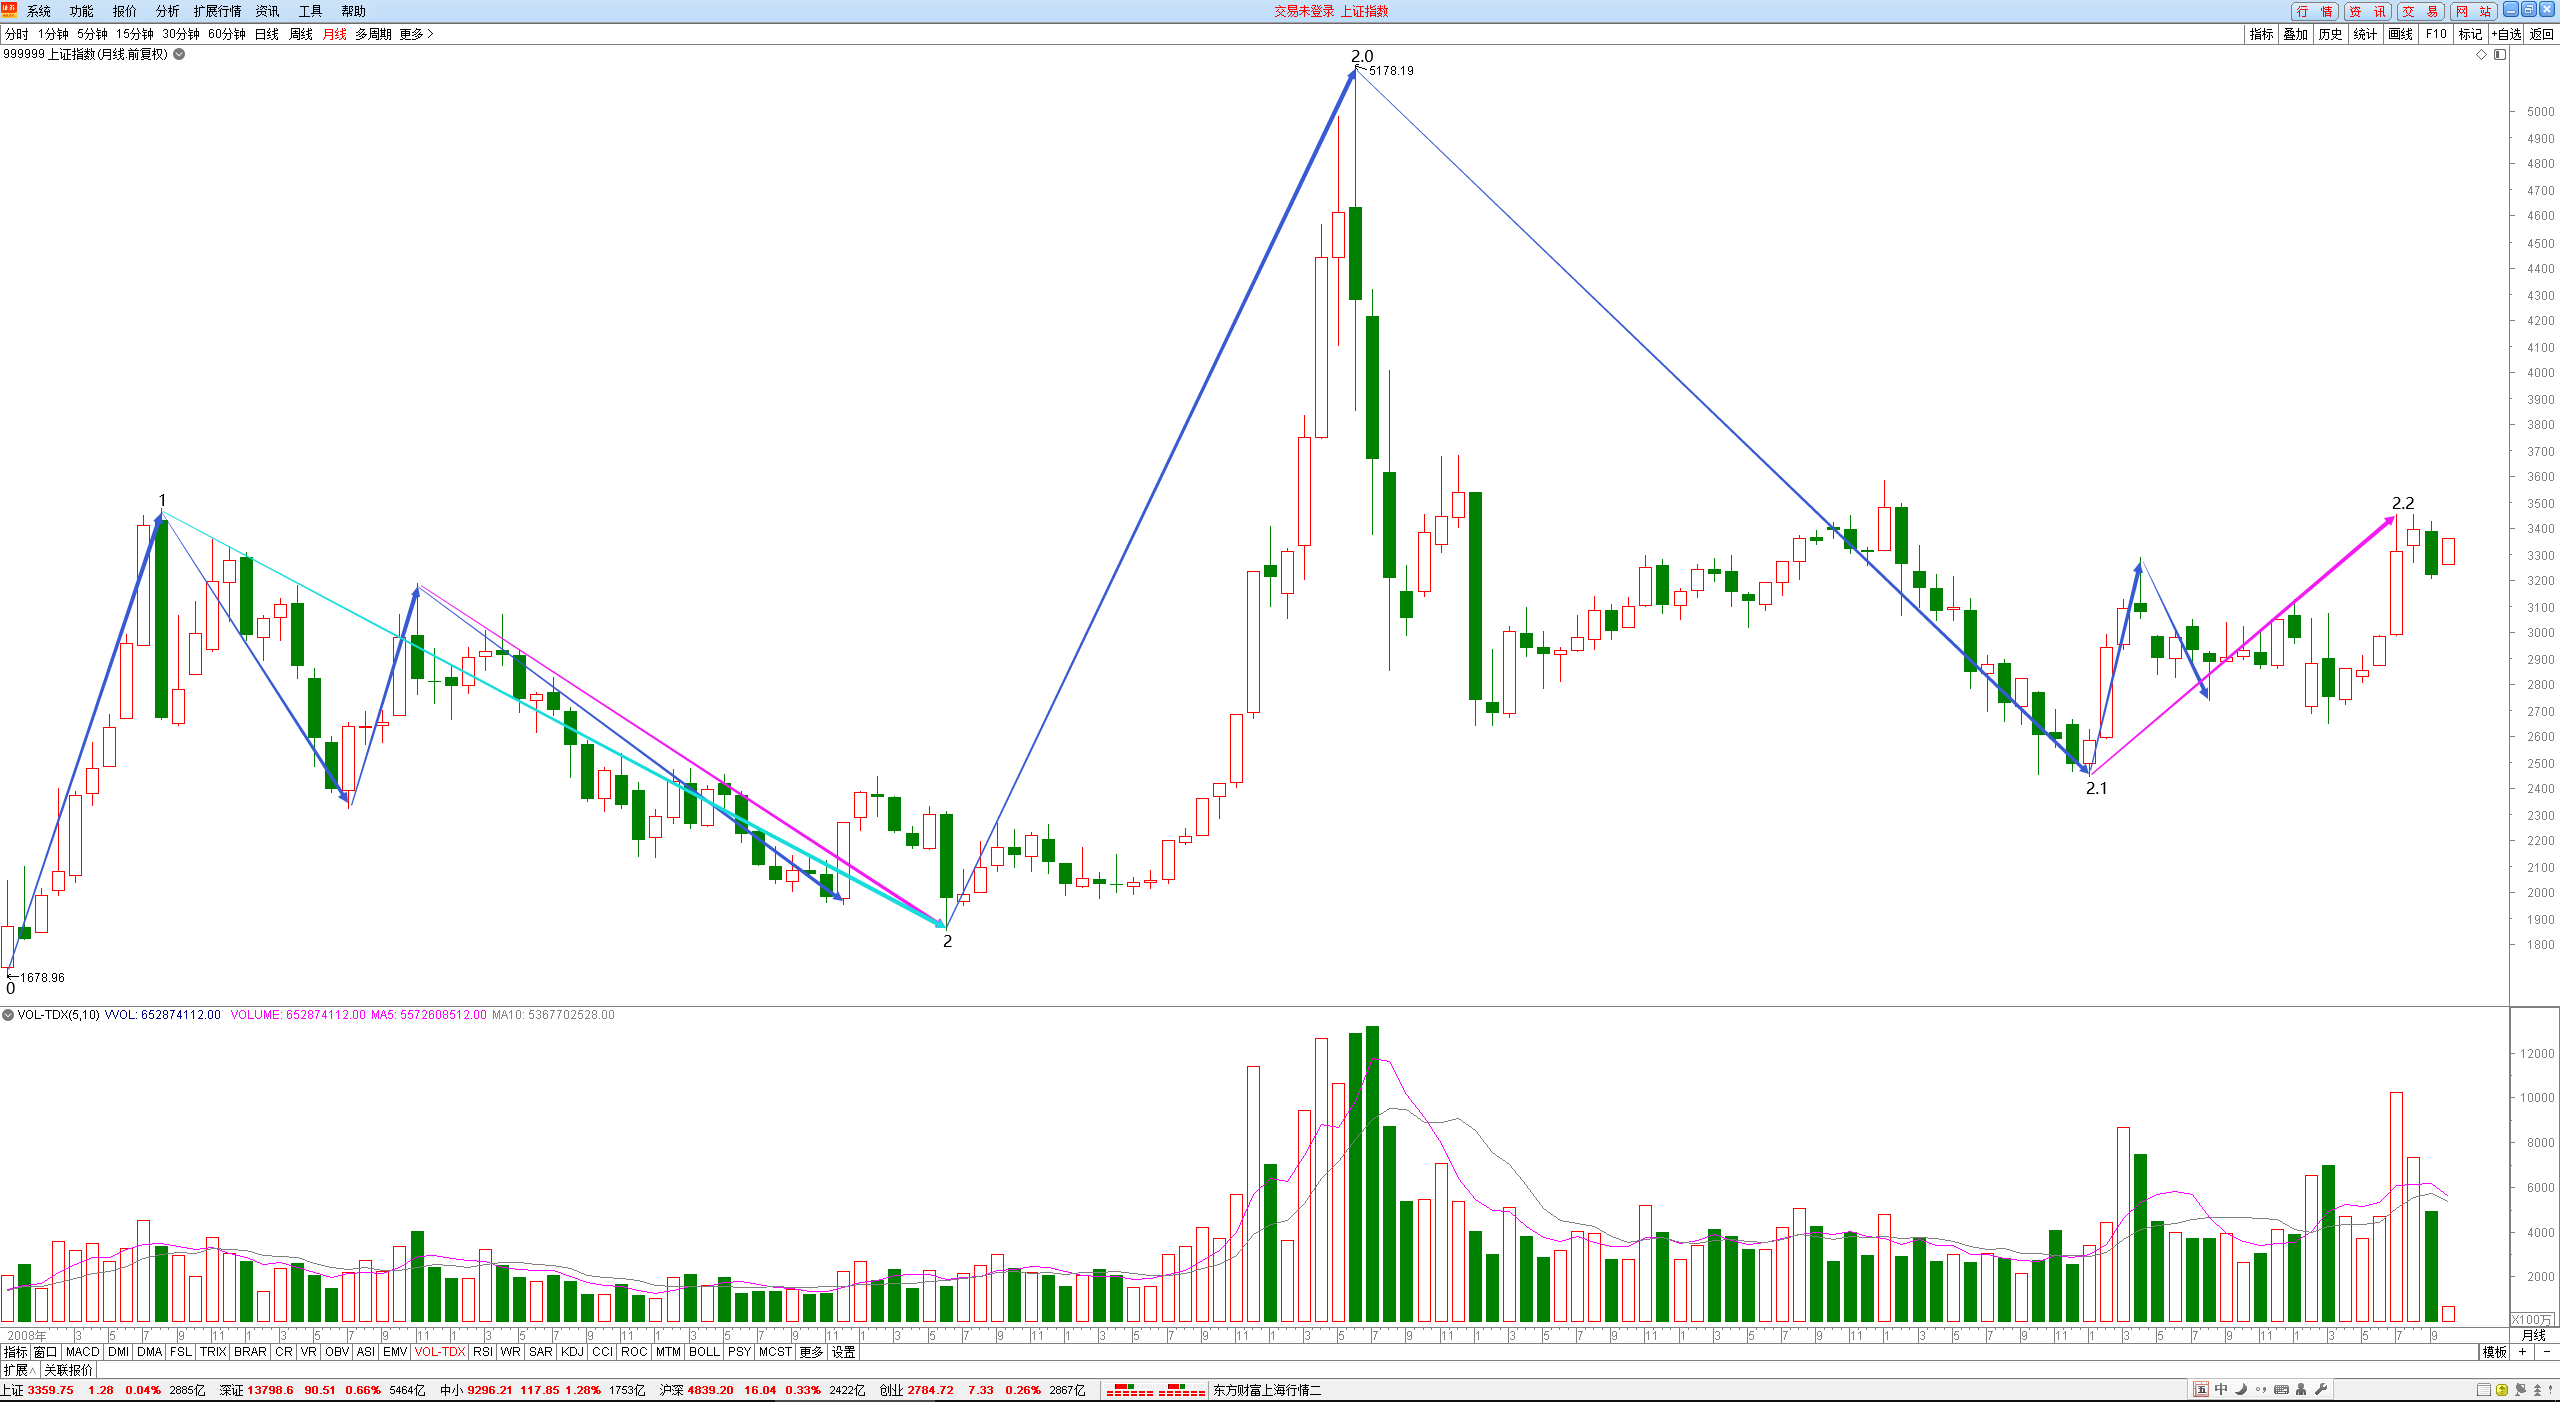Click the moon icon in input method bar
The width and height of the screenshot is (2560, 1402).
[2241, 1389]
